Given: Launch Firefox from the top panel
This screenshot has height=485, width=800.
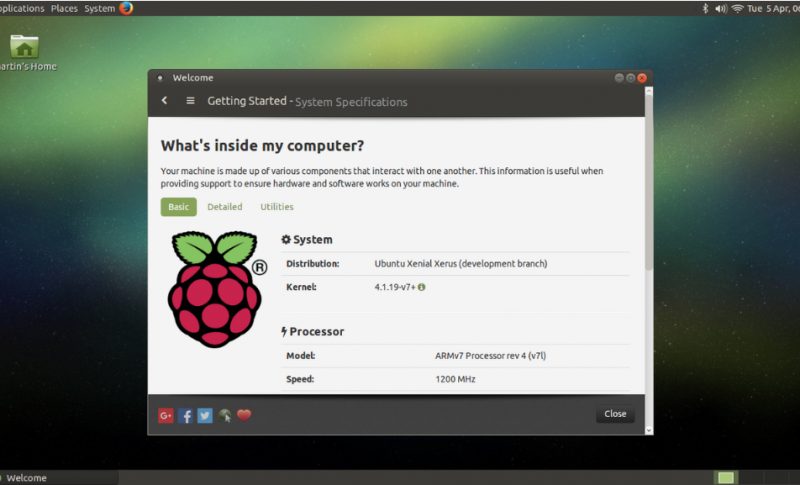Looking at the screenshot, I should coord(126,8).
